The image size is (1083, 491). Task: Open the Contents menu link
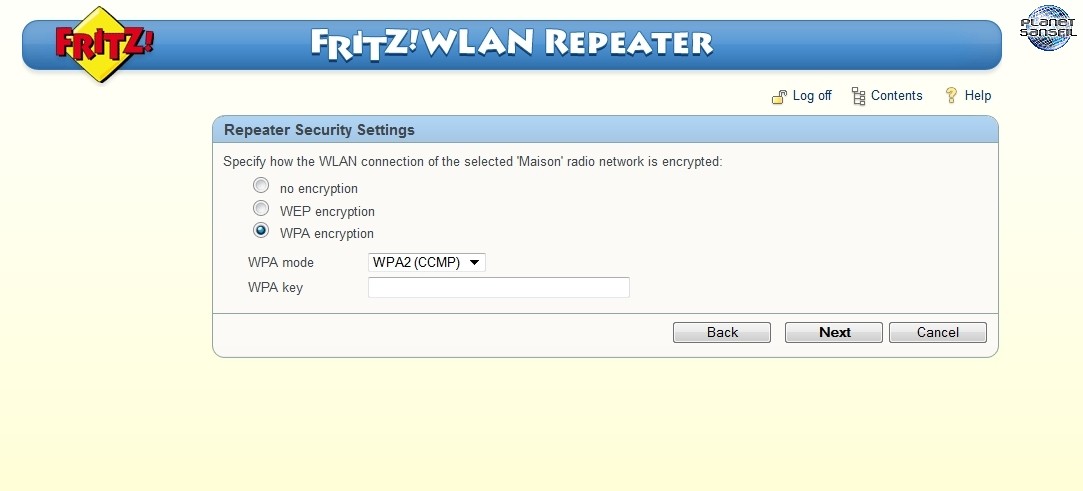897,96
